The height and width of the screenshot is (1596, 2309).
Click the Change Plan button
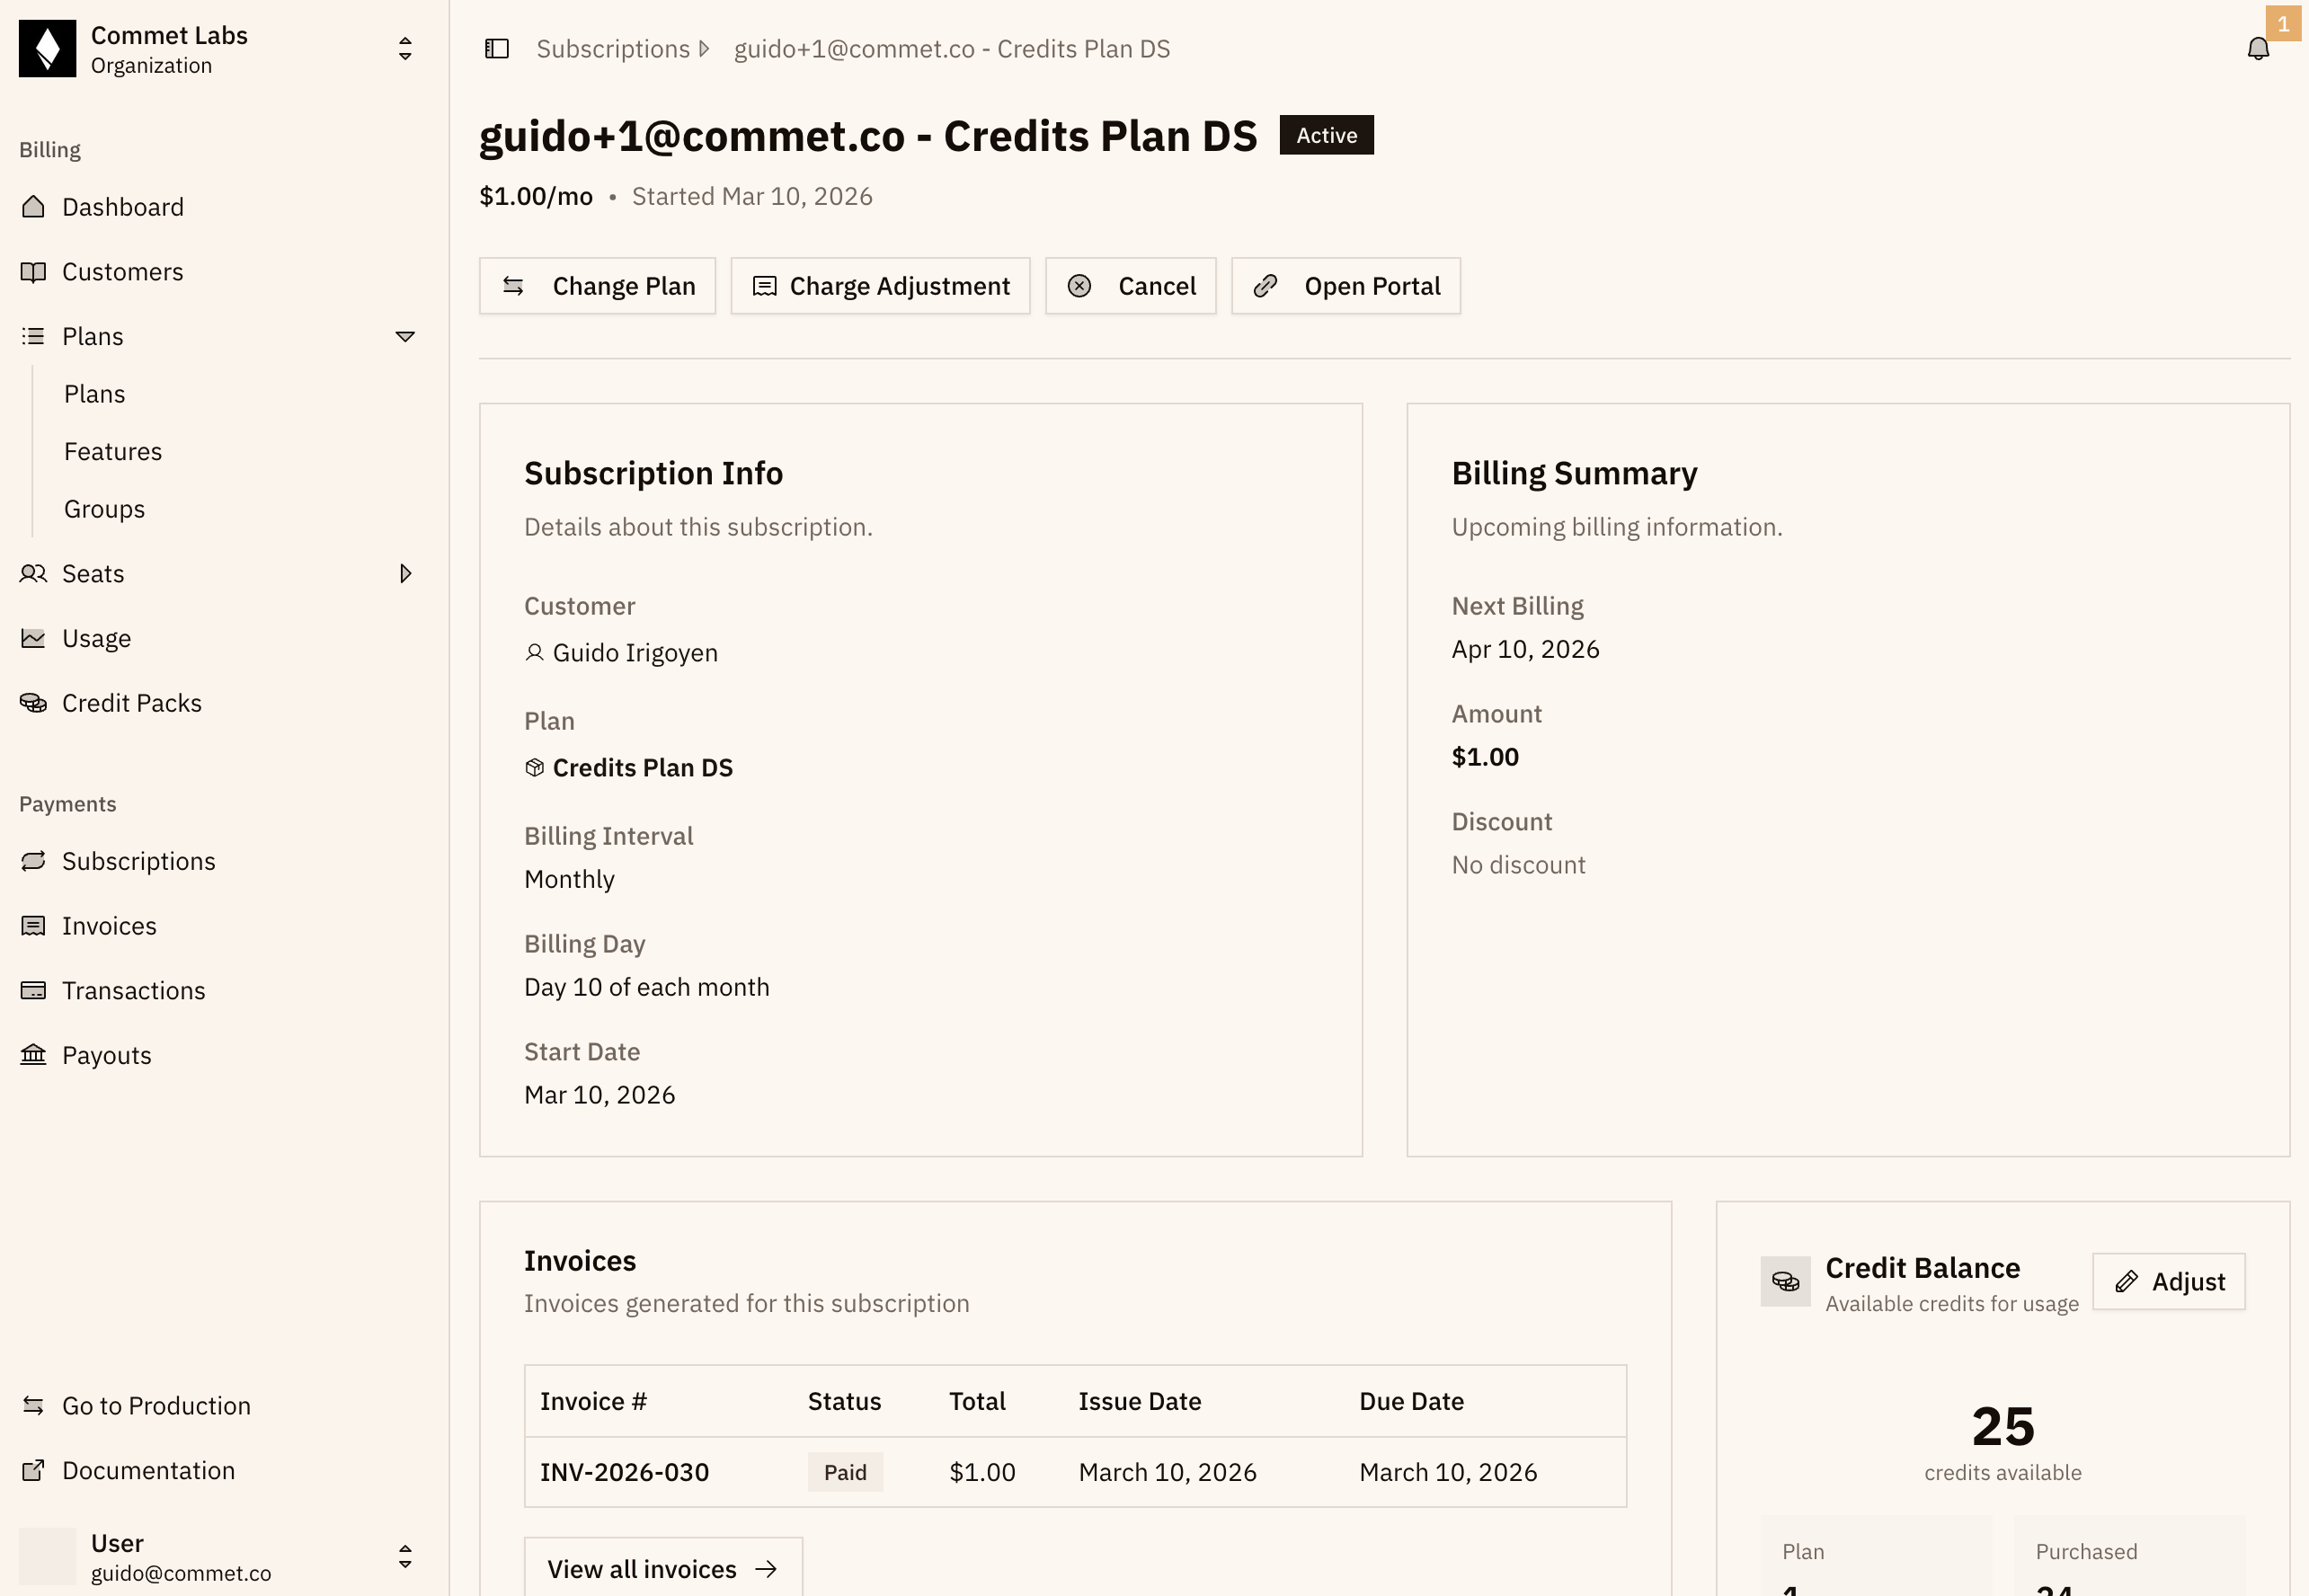597,286
